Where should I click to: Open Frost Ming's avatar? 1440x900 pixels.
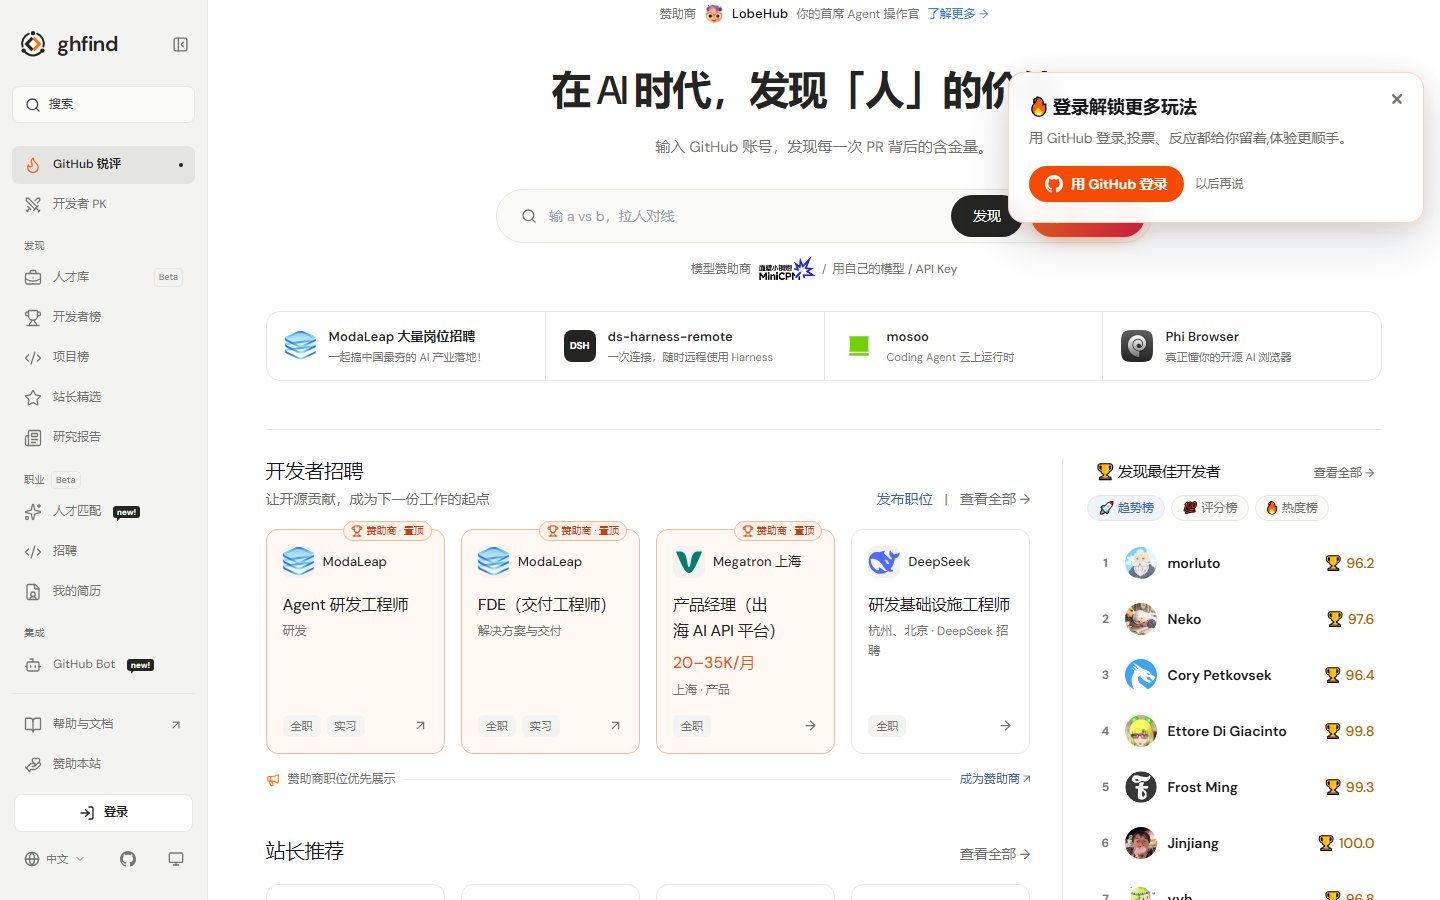coord(1140,787)
